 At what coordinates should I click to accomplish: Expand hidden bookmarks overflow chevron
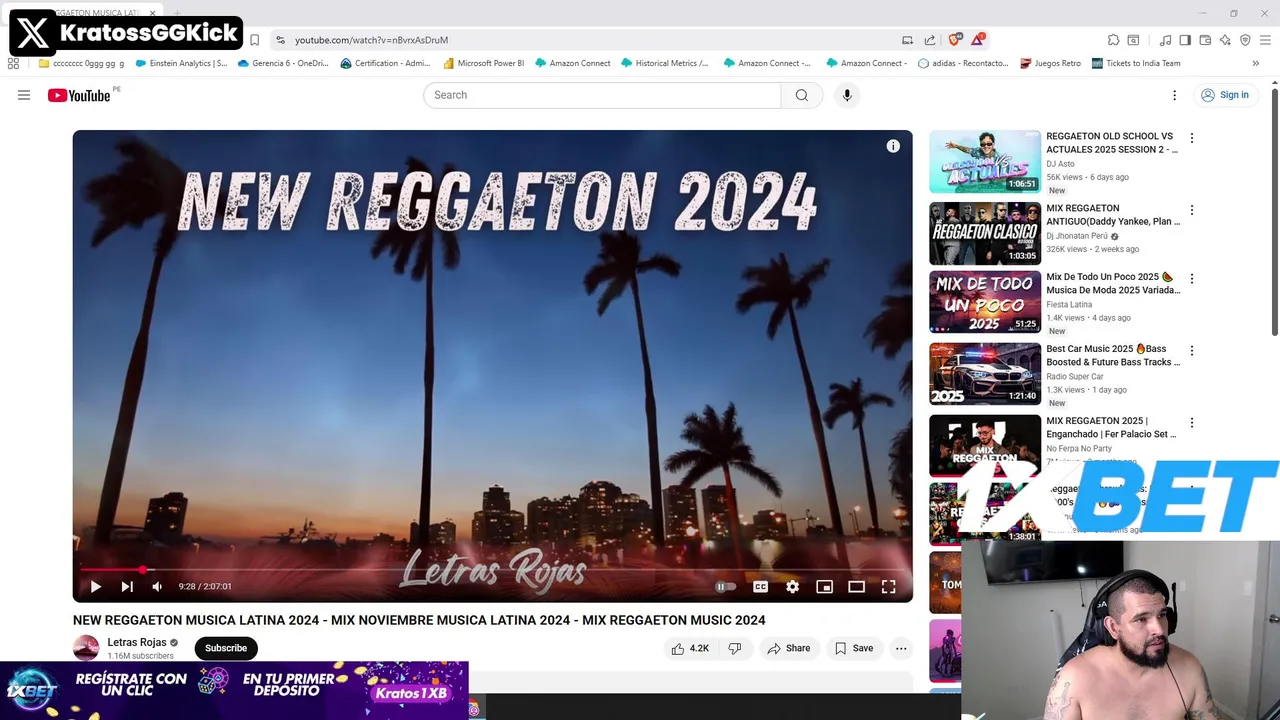click(x=1255, y=63)
